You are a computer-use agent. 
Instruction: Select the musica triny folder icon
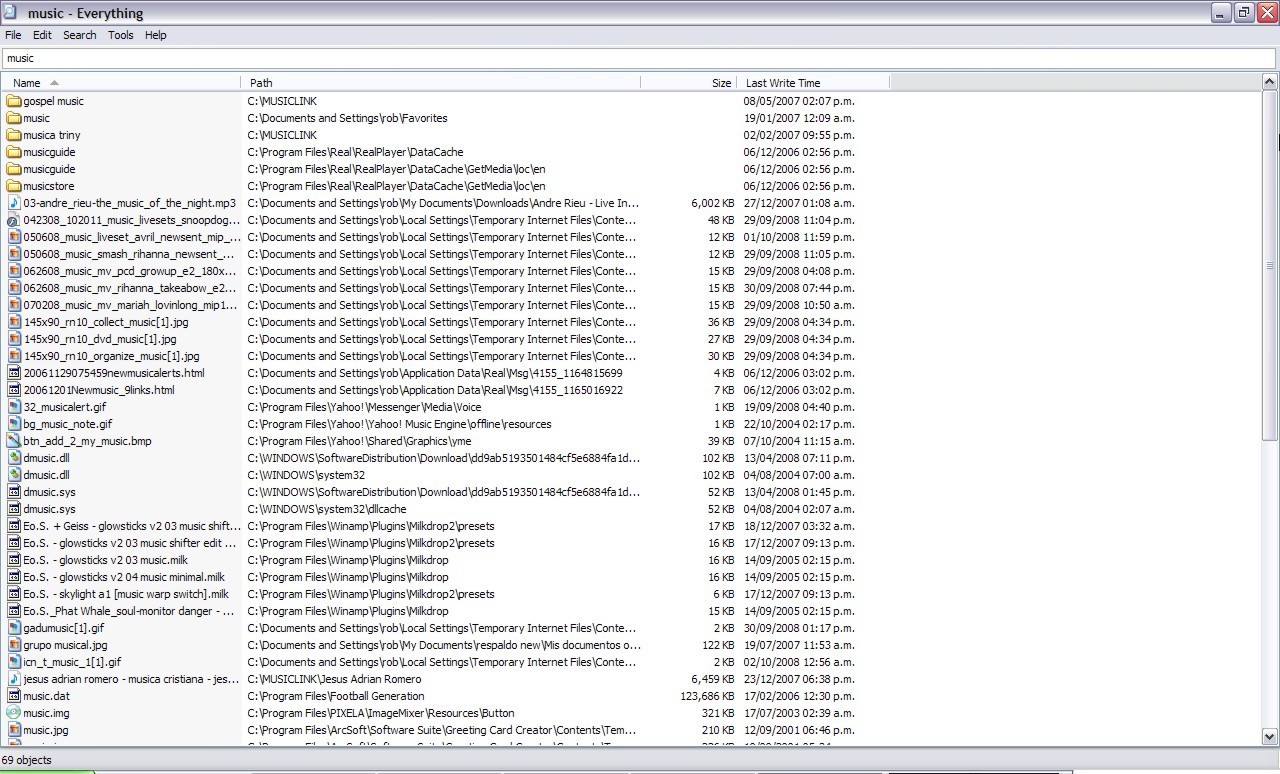click(14, 135)
